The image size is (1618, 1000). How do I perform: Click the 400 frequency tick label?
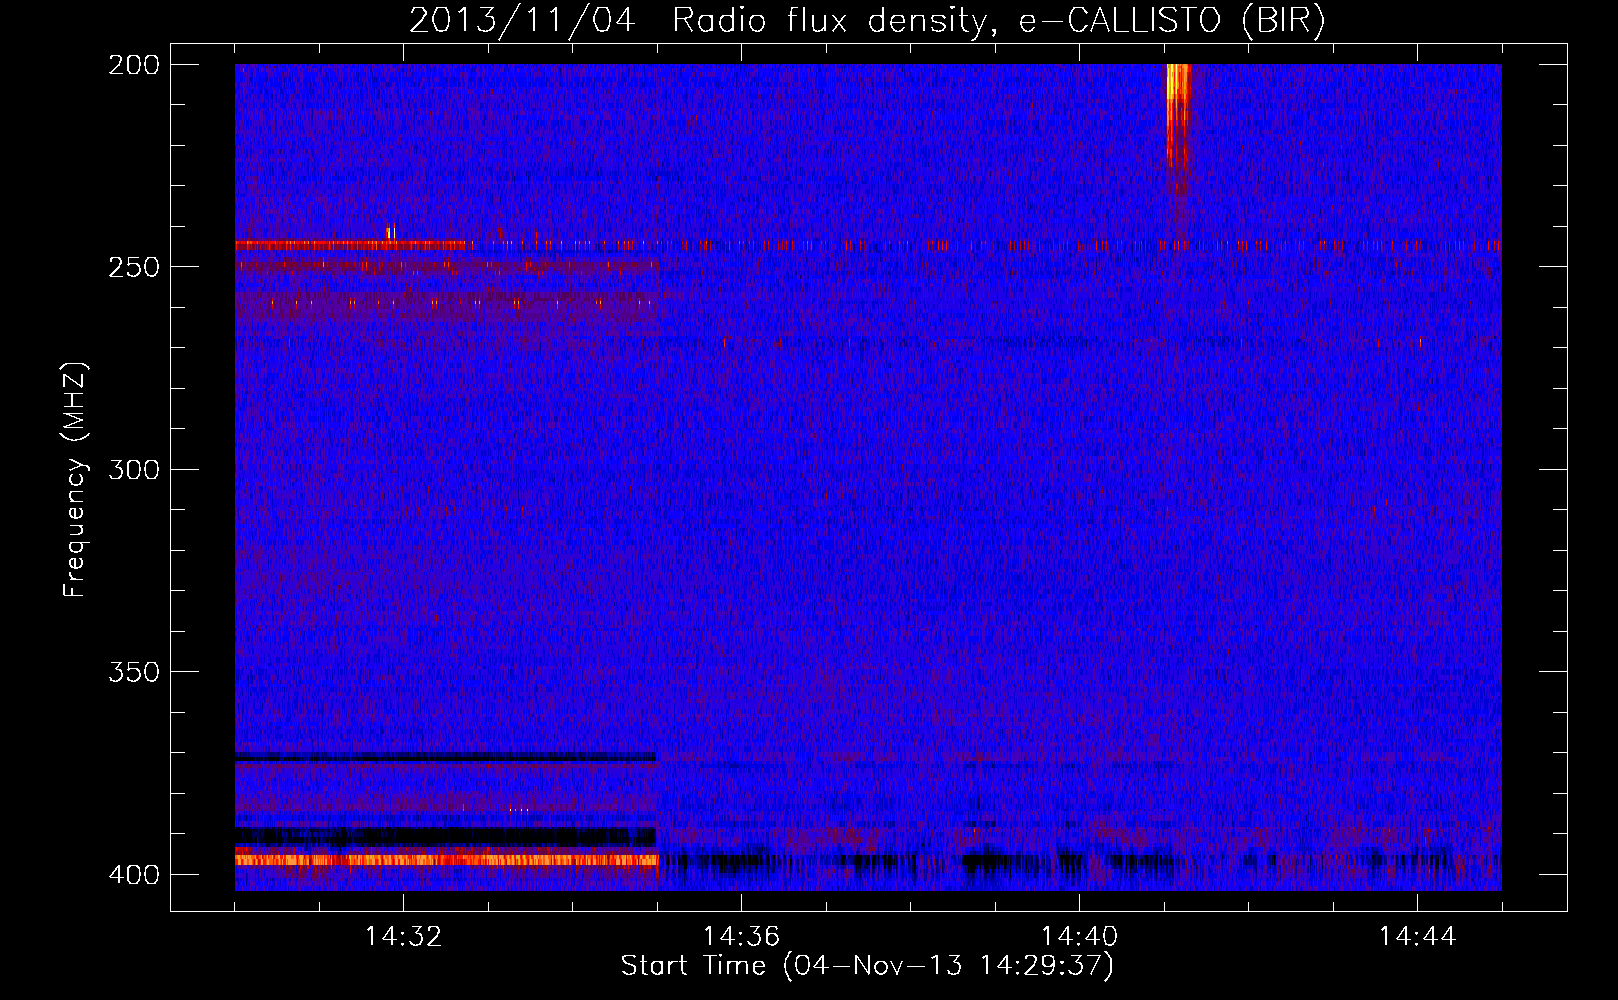[133, 875]
